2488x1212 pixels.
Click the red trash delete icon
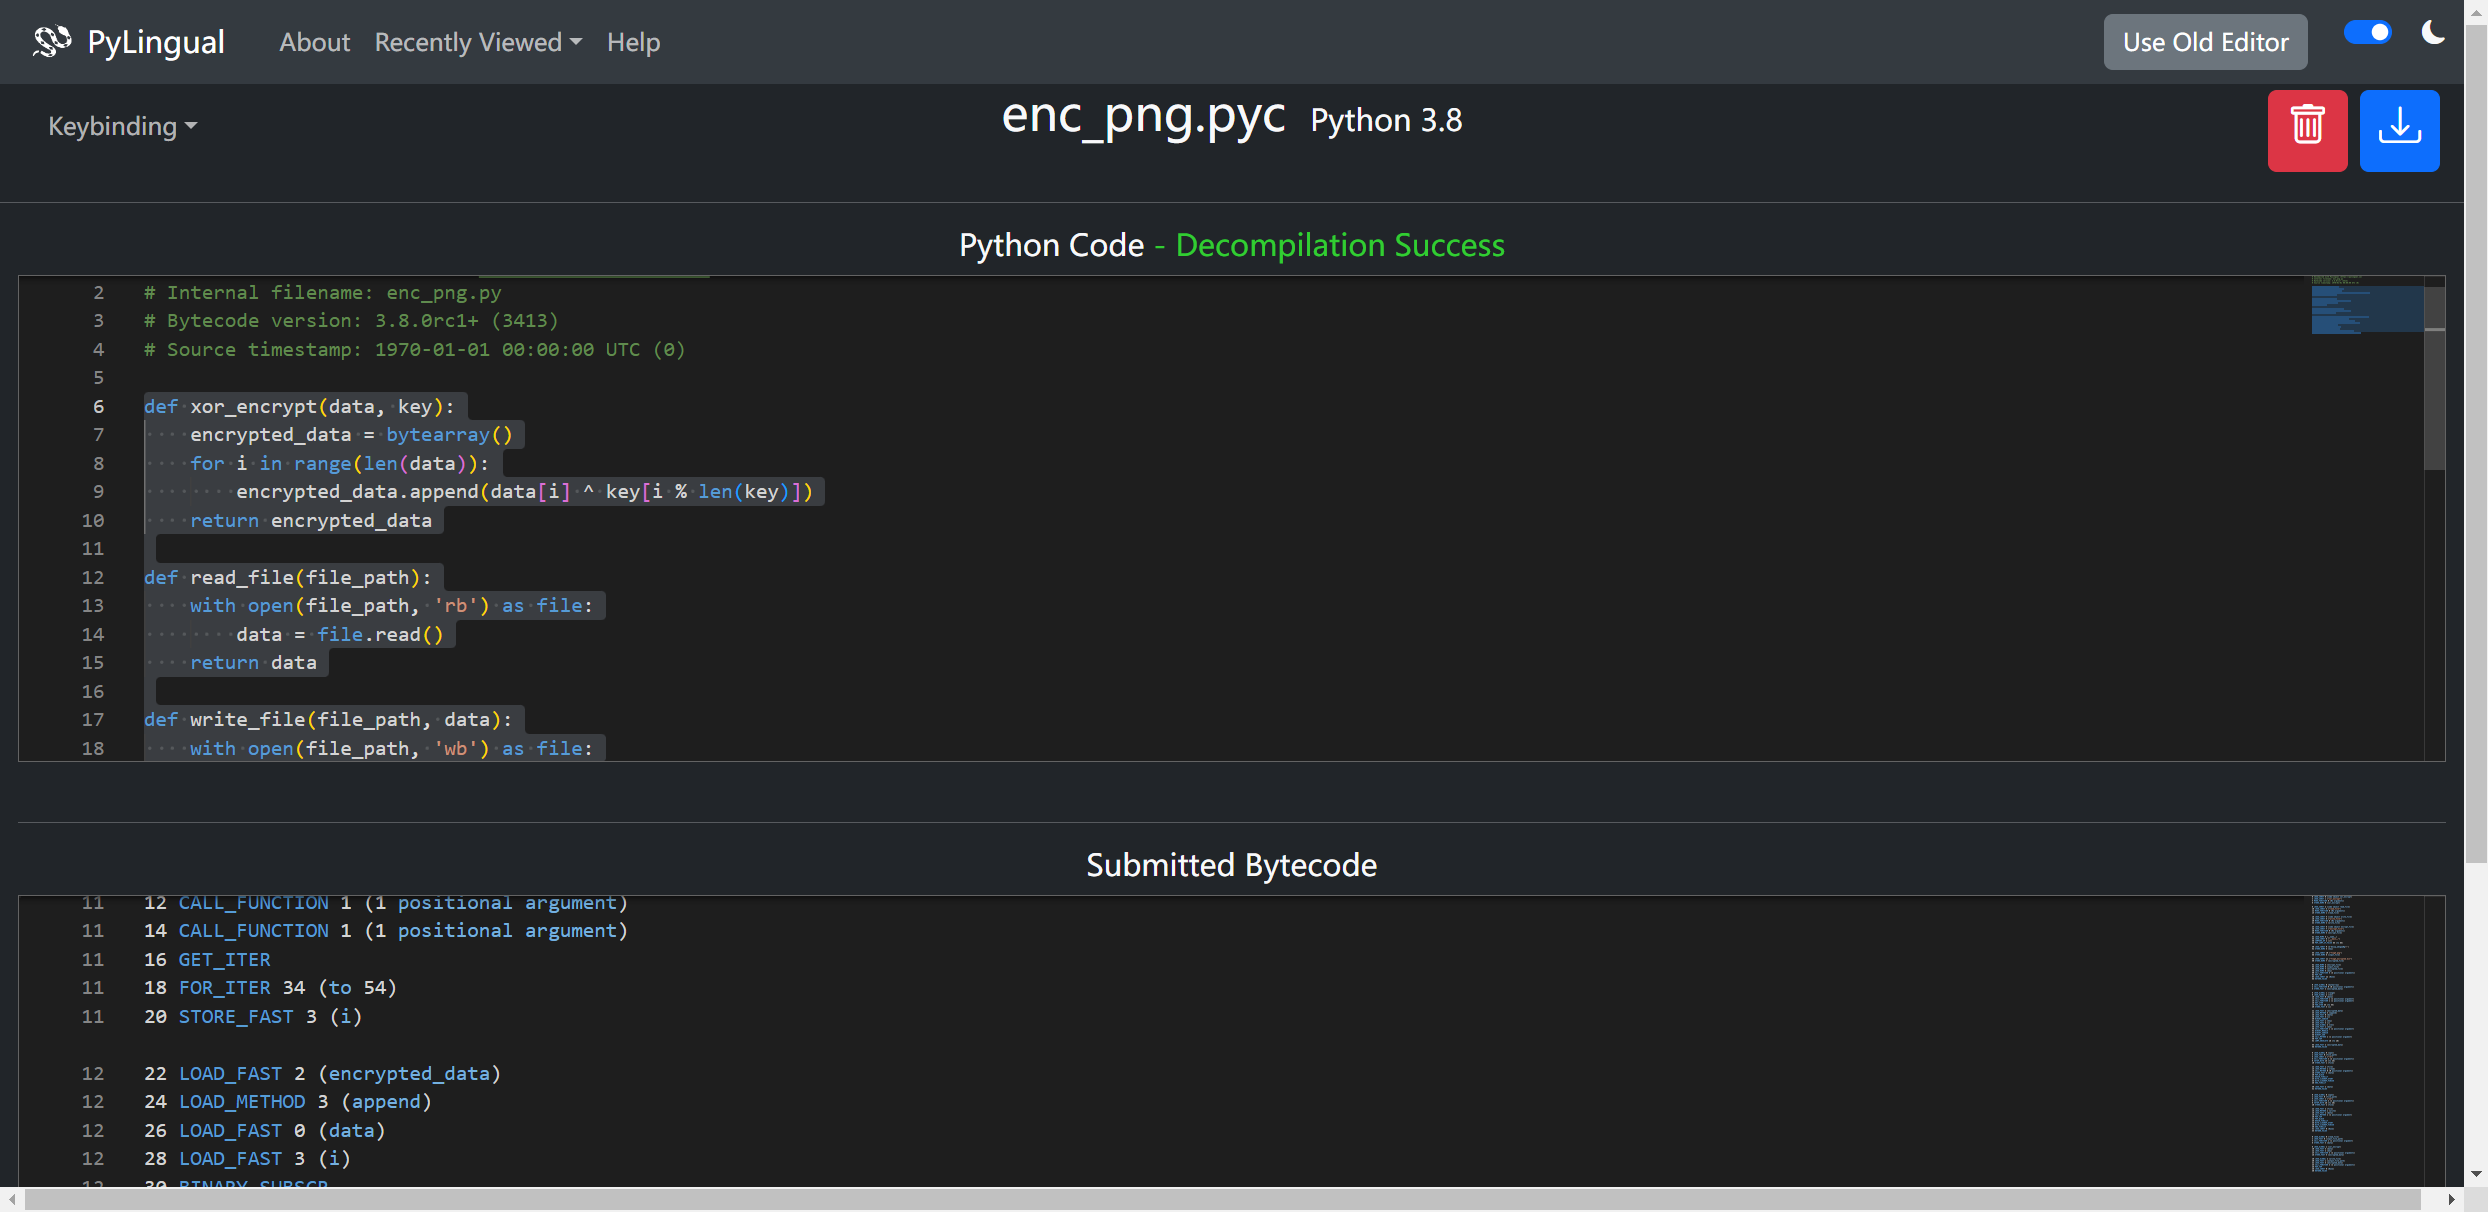(x=2307, y=130)
